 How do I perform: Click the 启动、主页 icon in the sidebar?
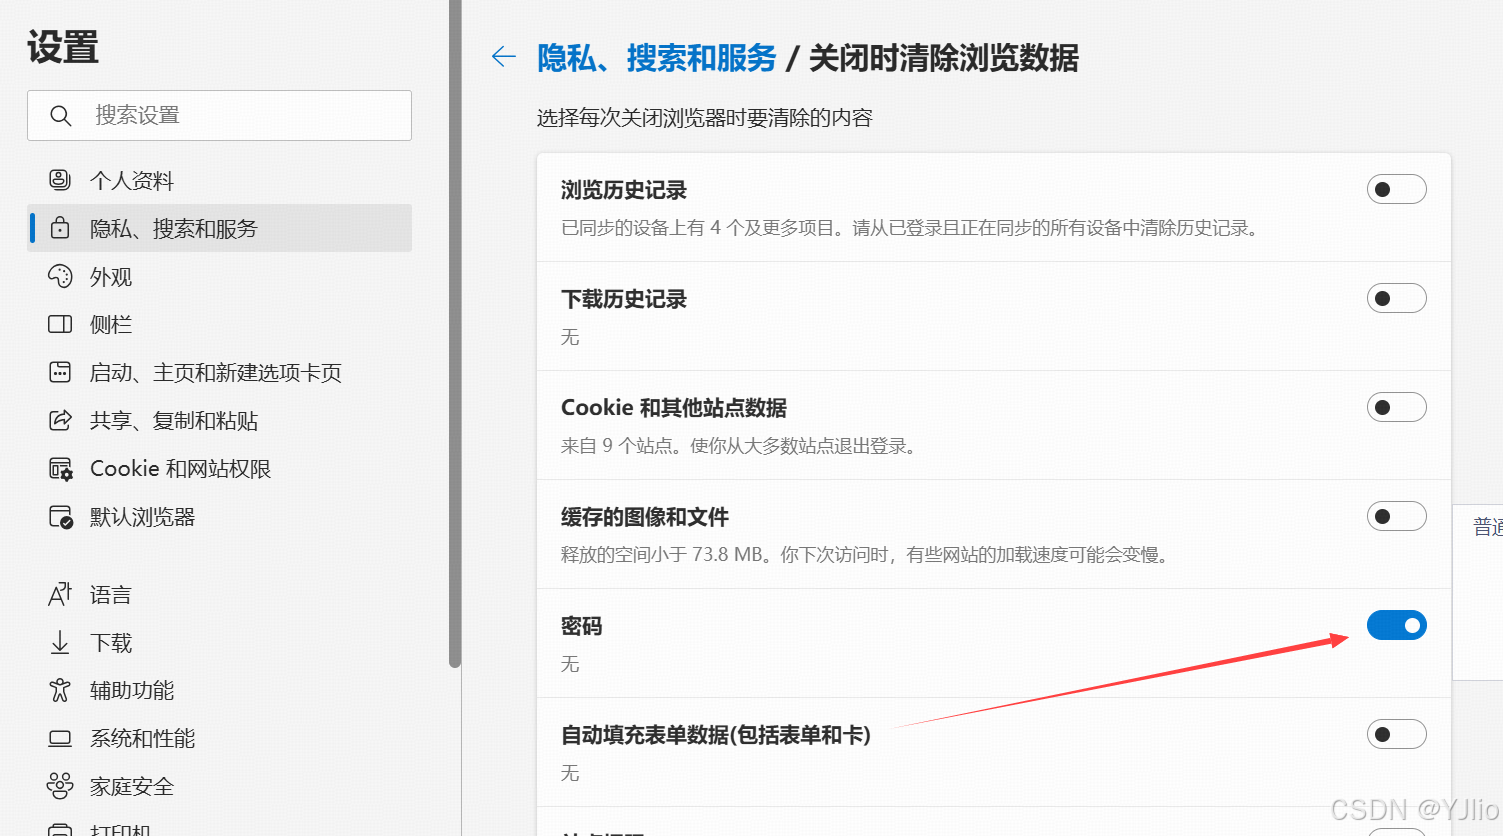tap(60, 372)
